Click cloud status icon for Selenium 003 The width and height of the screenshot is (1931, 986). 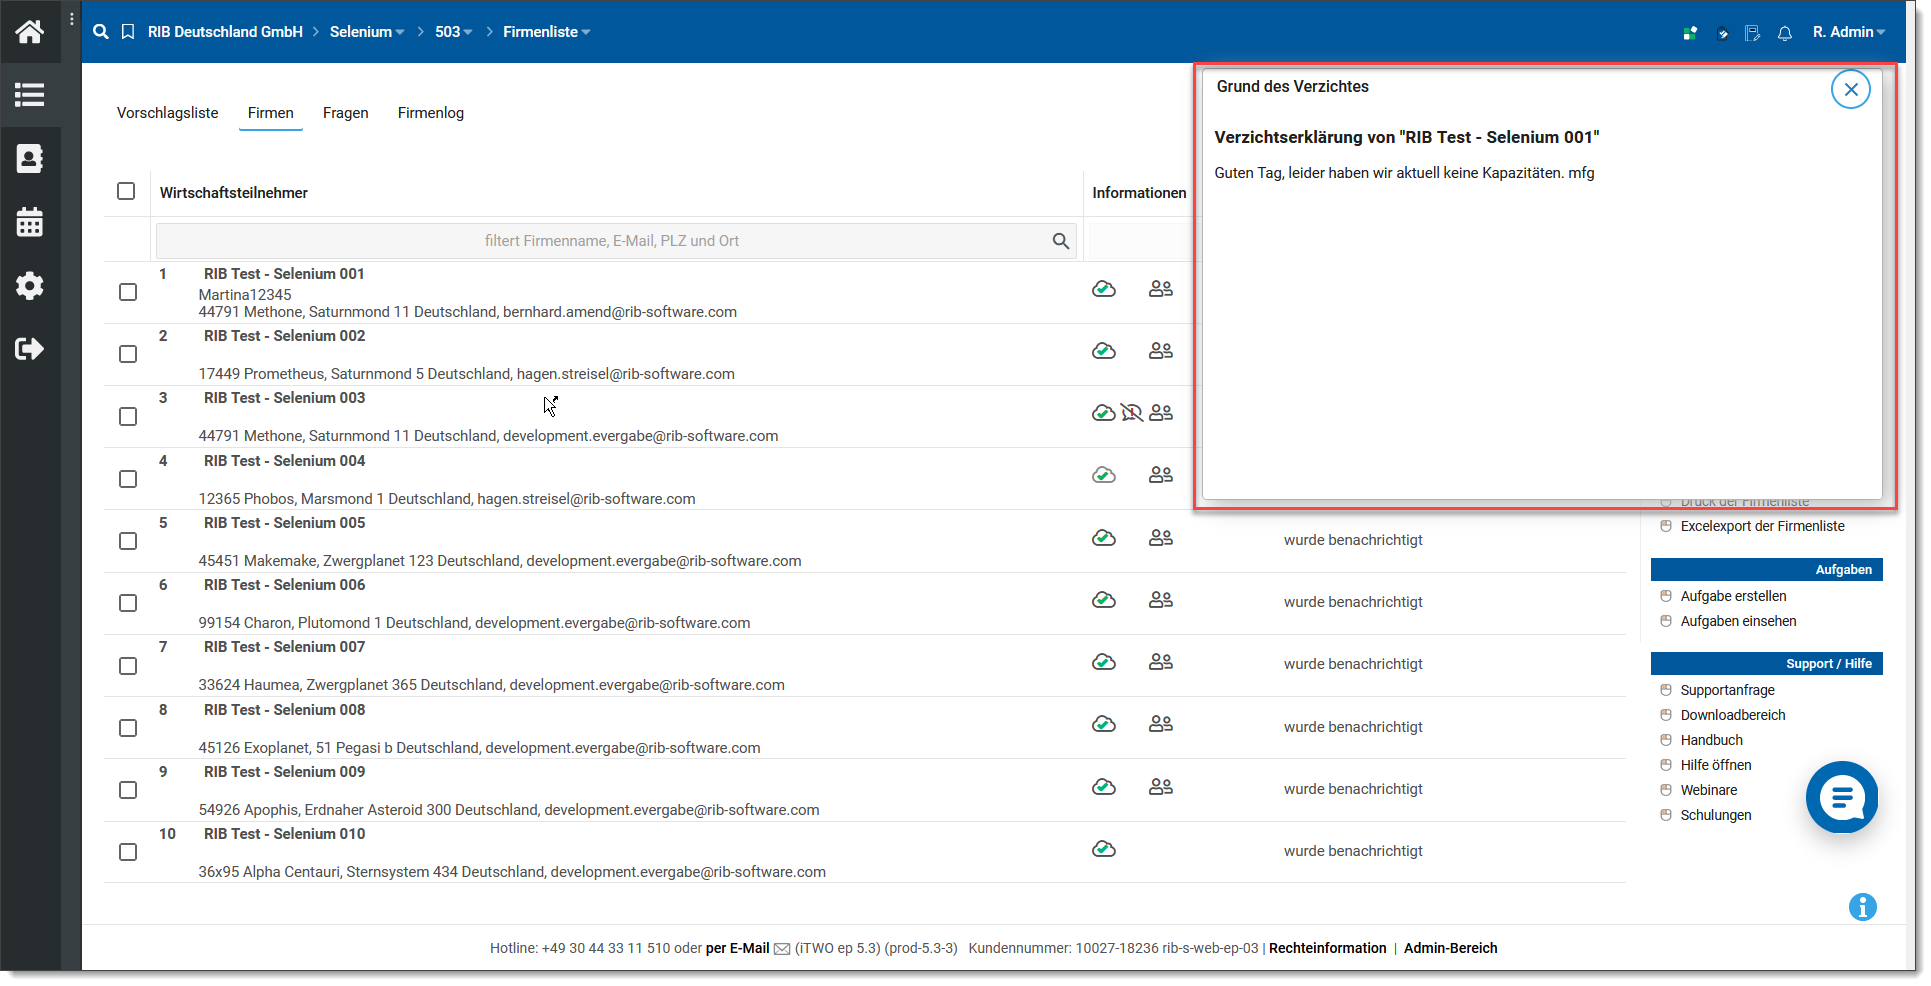(1103, 413)
